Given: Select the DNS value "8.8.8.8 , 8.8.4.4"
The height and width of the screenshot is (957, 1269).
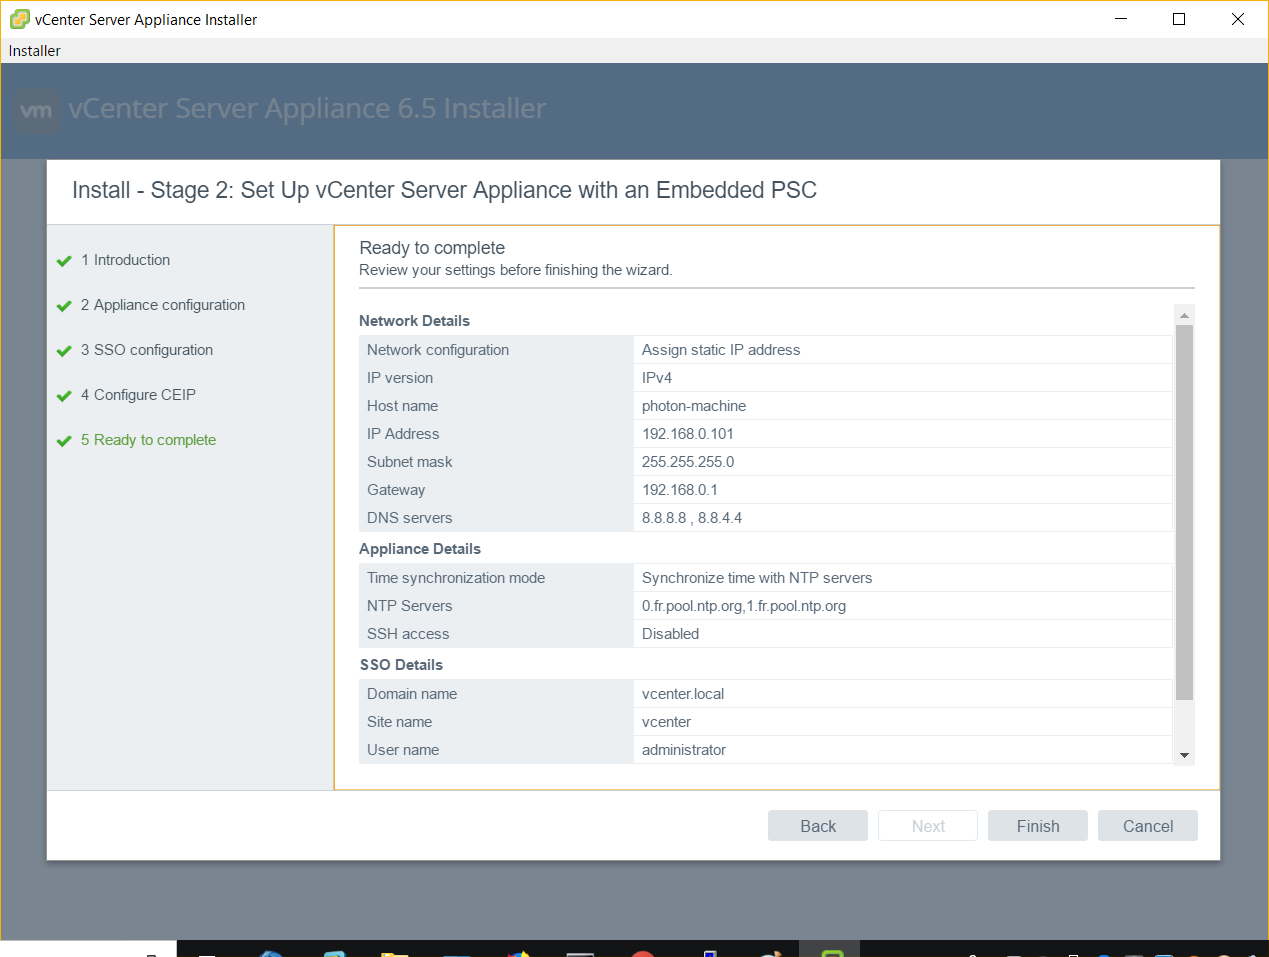Looking at the screenshot, I should pos(692,518).
